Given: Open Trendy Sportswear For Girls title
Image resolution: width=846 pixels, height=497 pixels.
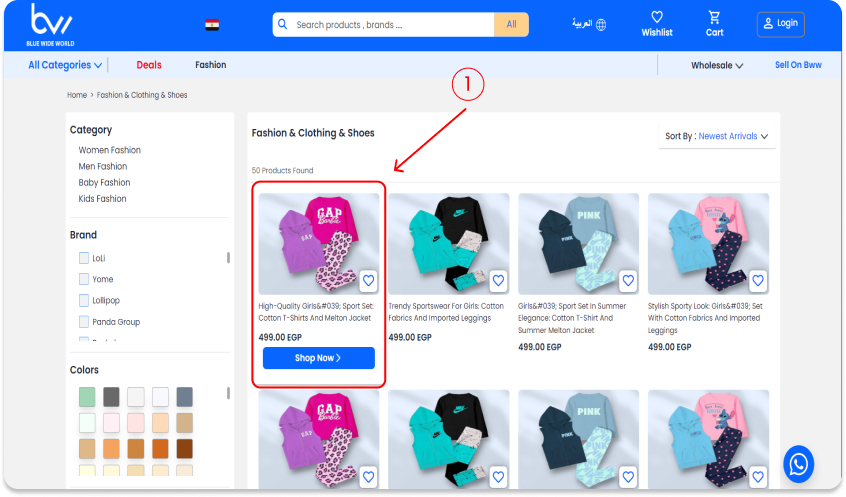Looking at the screenshot, I should (446, 312).
